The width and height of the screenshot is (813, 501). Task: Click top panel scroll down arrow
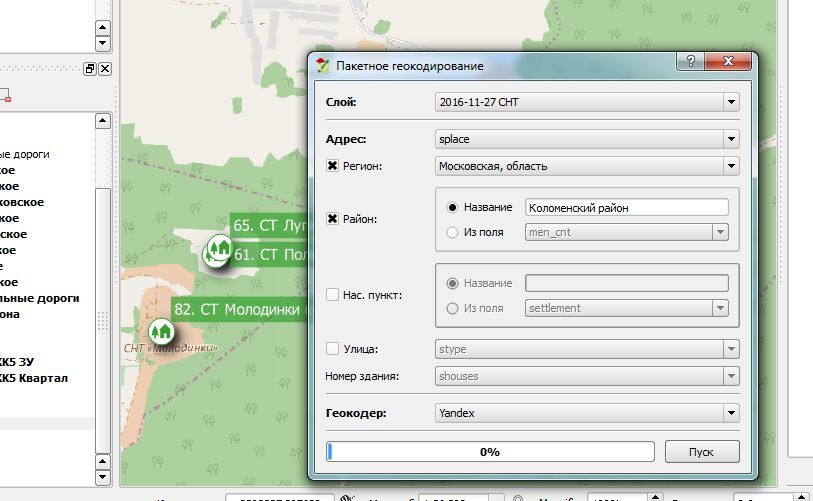click(103, 43)
